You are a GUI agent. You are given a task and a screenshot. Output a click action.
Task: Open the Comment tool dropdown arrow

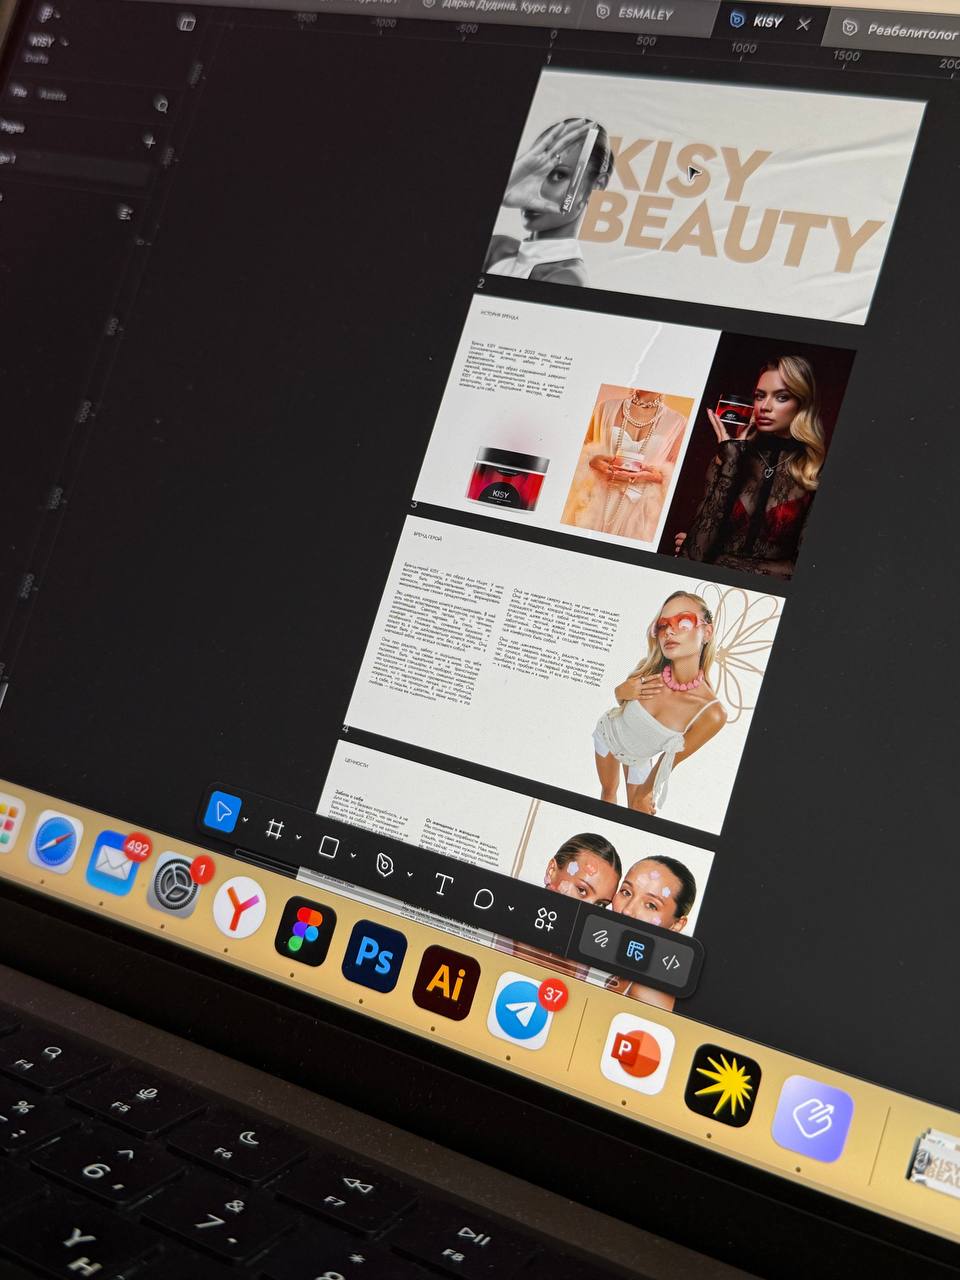coord(511,908)
